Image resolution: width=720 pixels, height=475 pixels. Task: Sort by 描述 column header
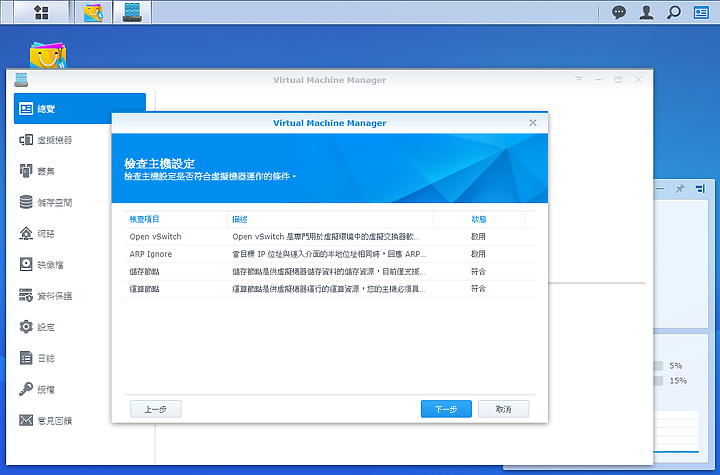point(330,219)
